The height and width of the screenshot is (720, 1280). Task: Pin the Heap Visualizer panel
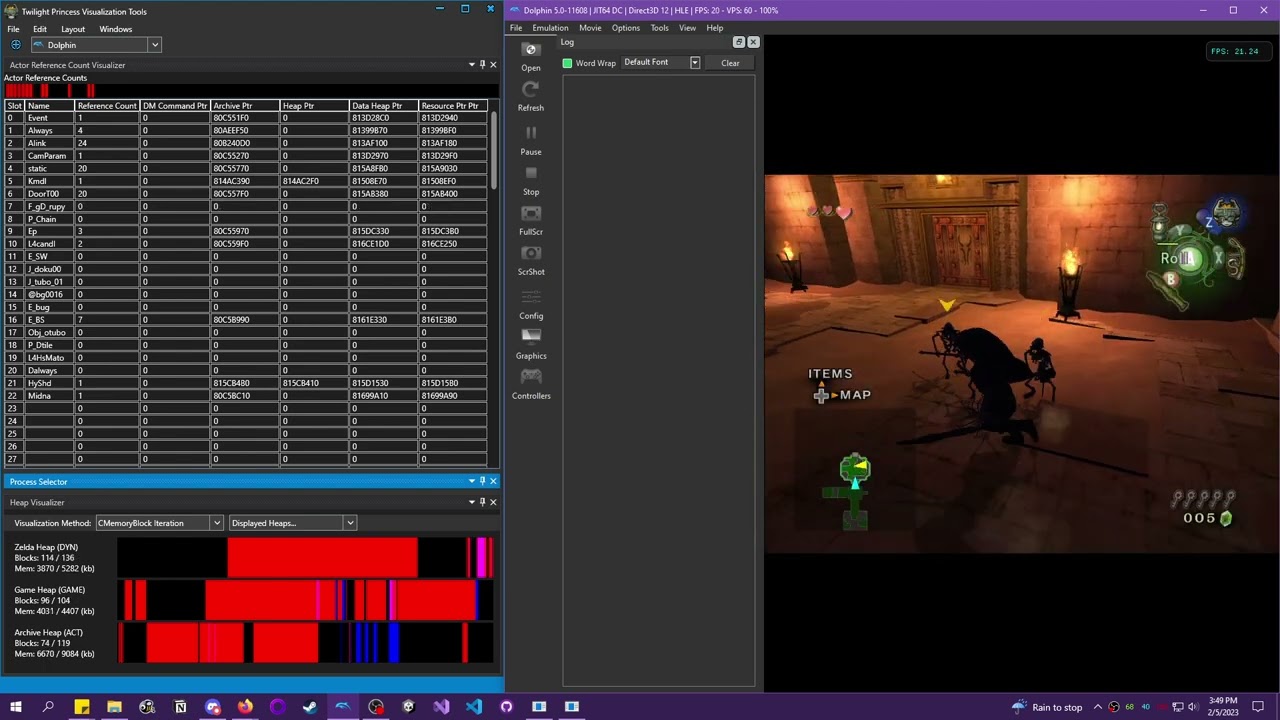[482, 502]
